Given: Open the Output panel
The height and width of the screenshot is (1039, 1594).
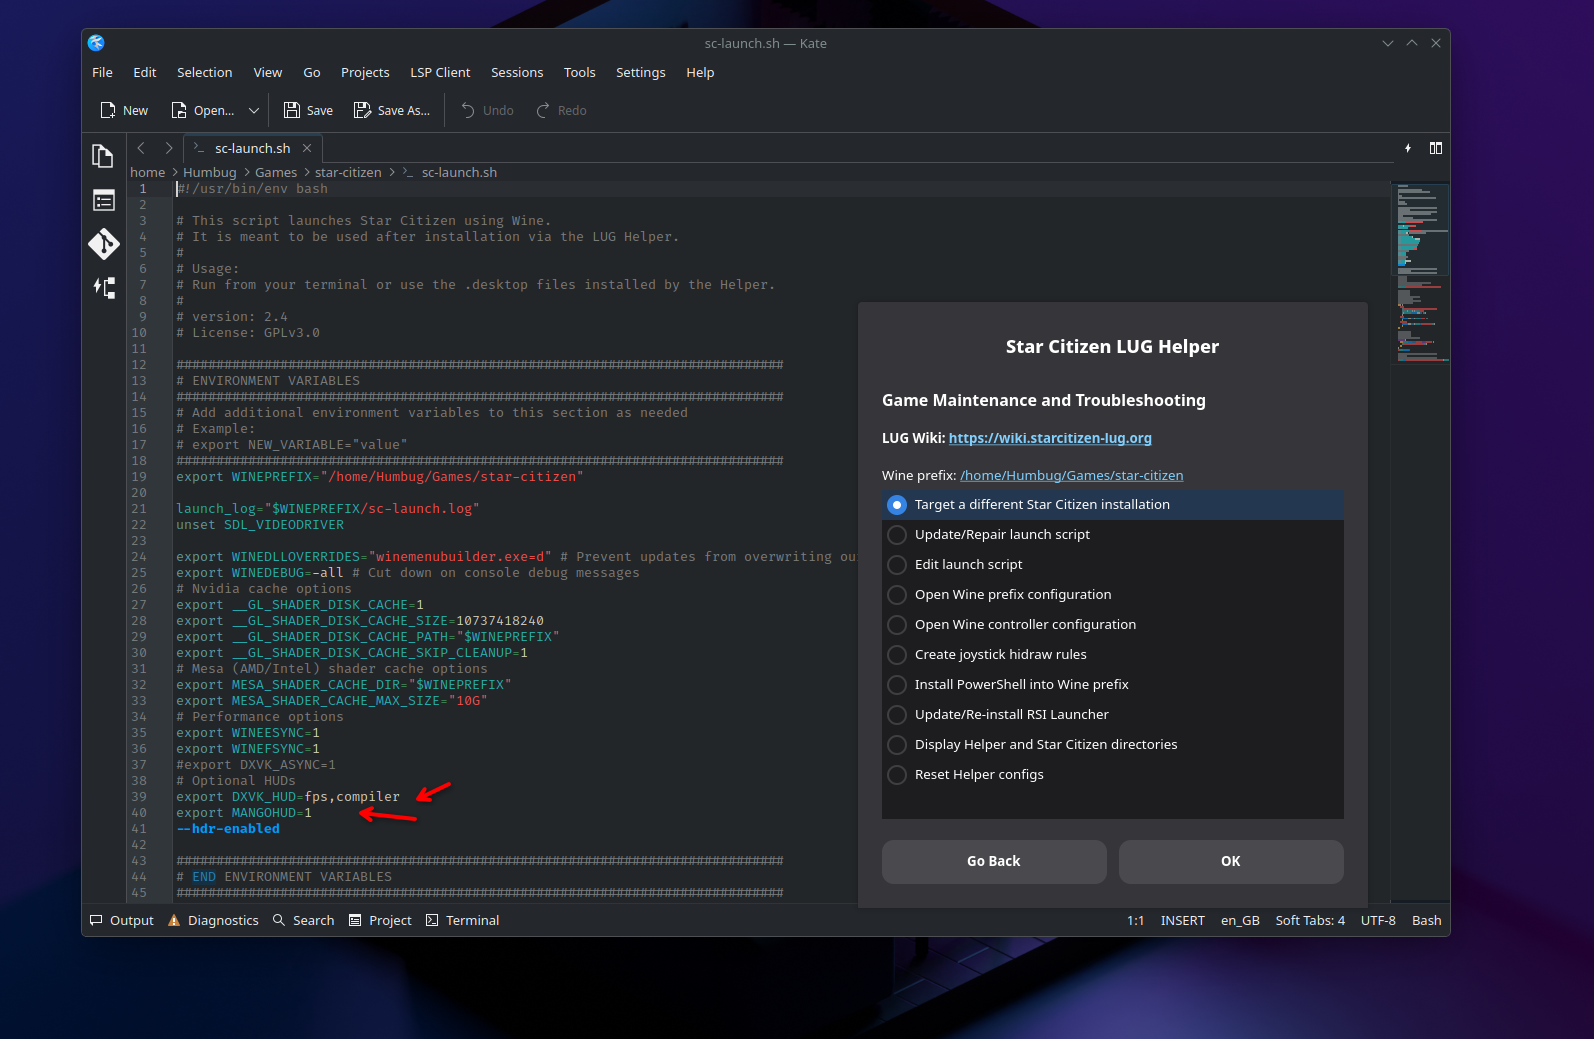Looking at the screenshot, I should coord(122,920).
